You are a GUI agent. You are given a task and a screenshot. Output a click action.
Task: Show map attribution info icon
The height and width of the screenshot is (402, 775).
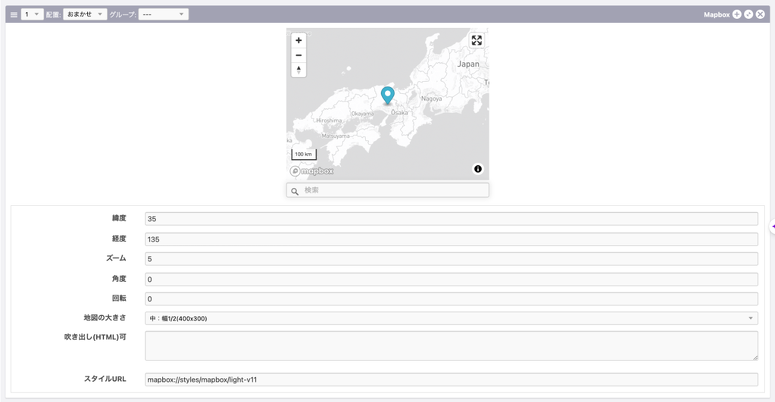[x=478, y=169]
